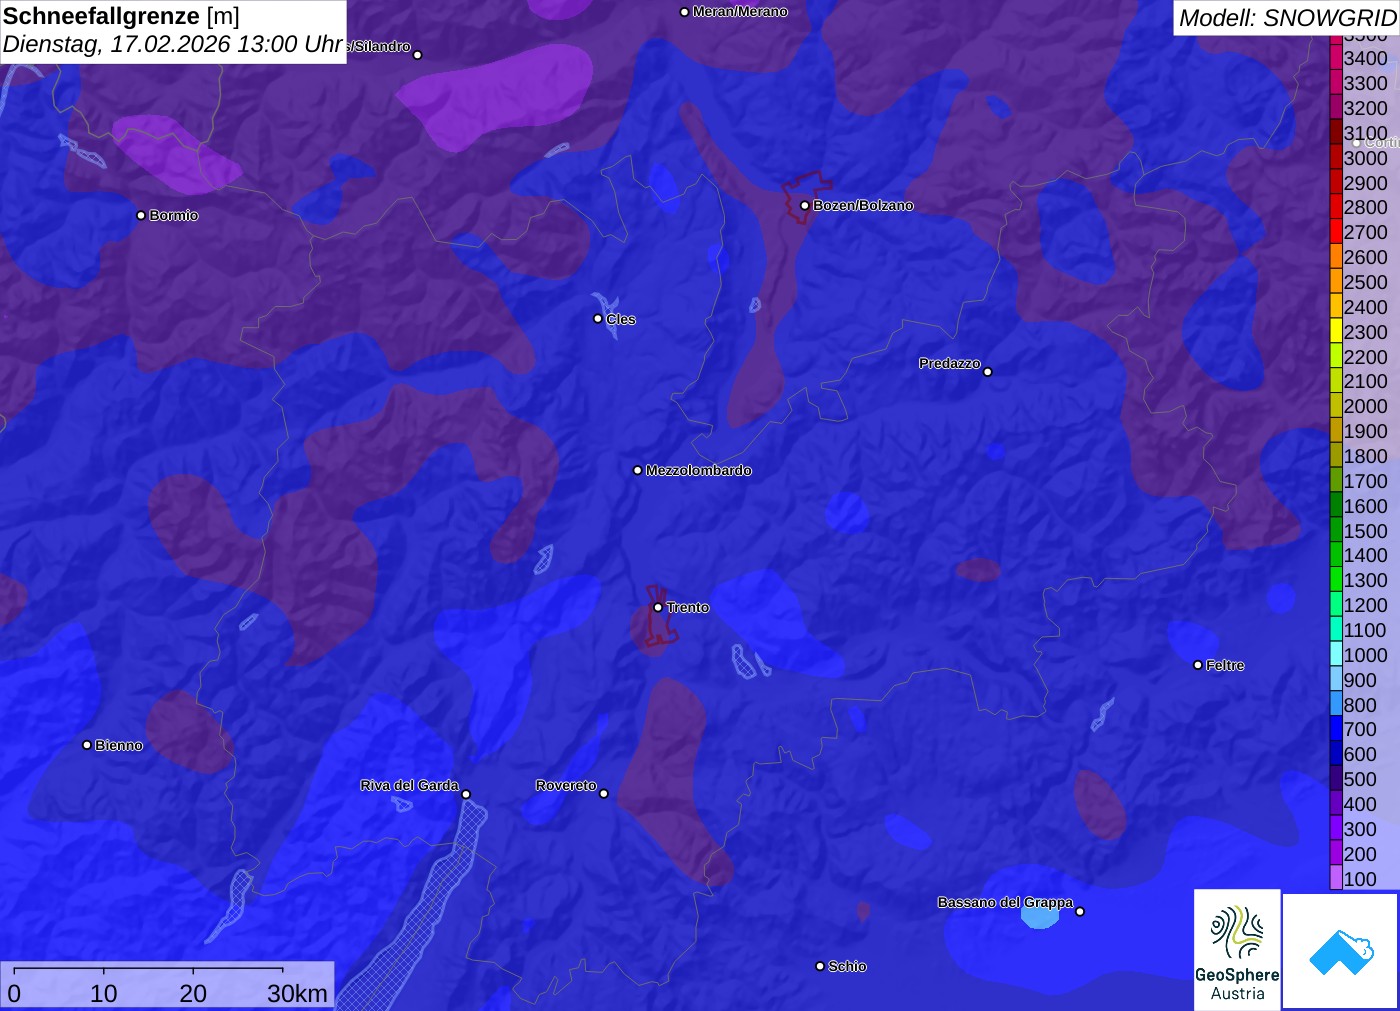Image resolution: width=1400 pixels, height=1011 pixels.
Task: Click the GeoSphere Austria logo
Action: pos(1237,949)
